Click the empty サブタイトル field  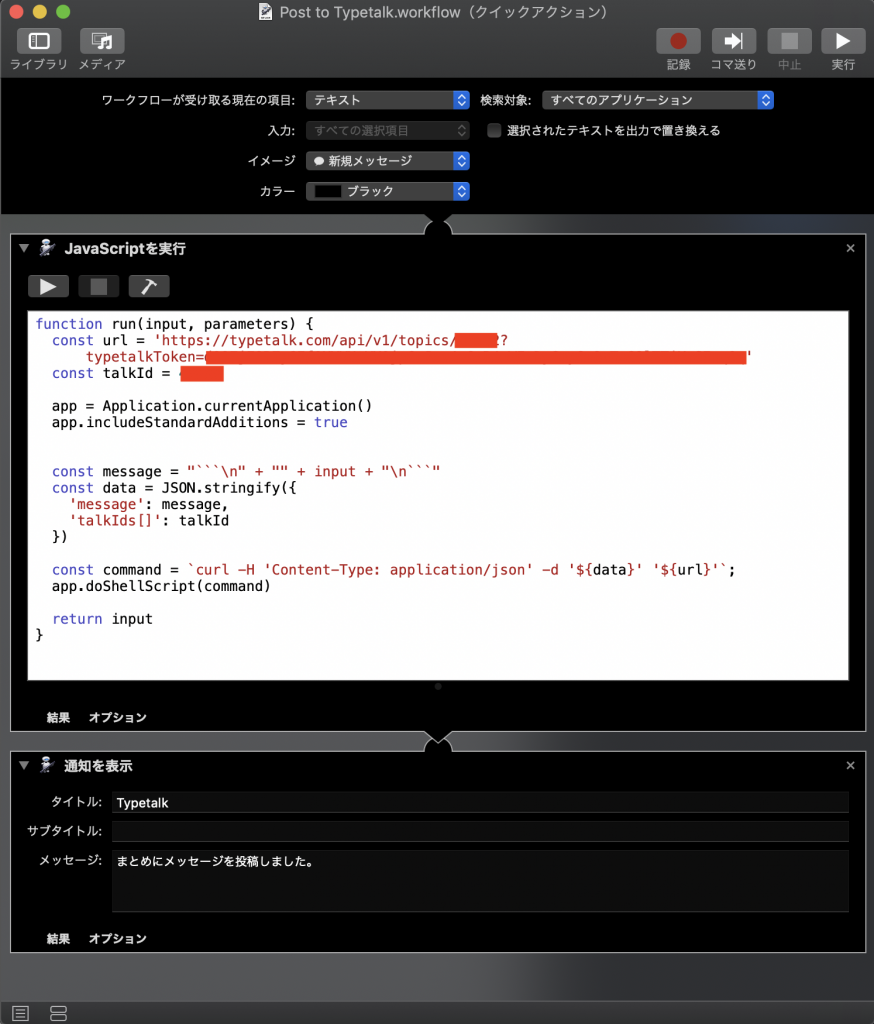point(480,831)
